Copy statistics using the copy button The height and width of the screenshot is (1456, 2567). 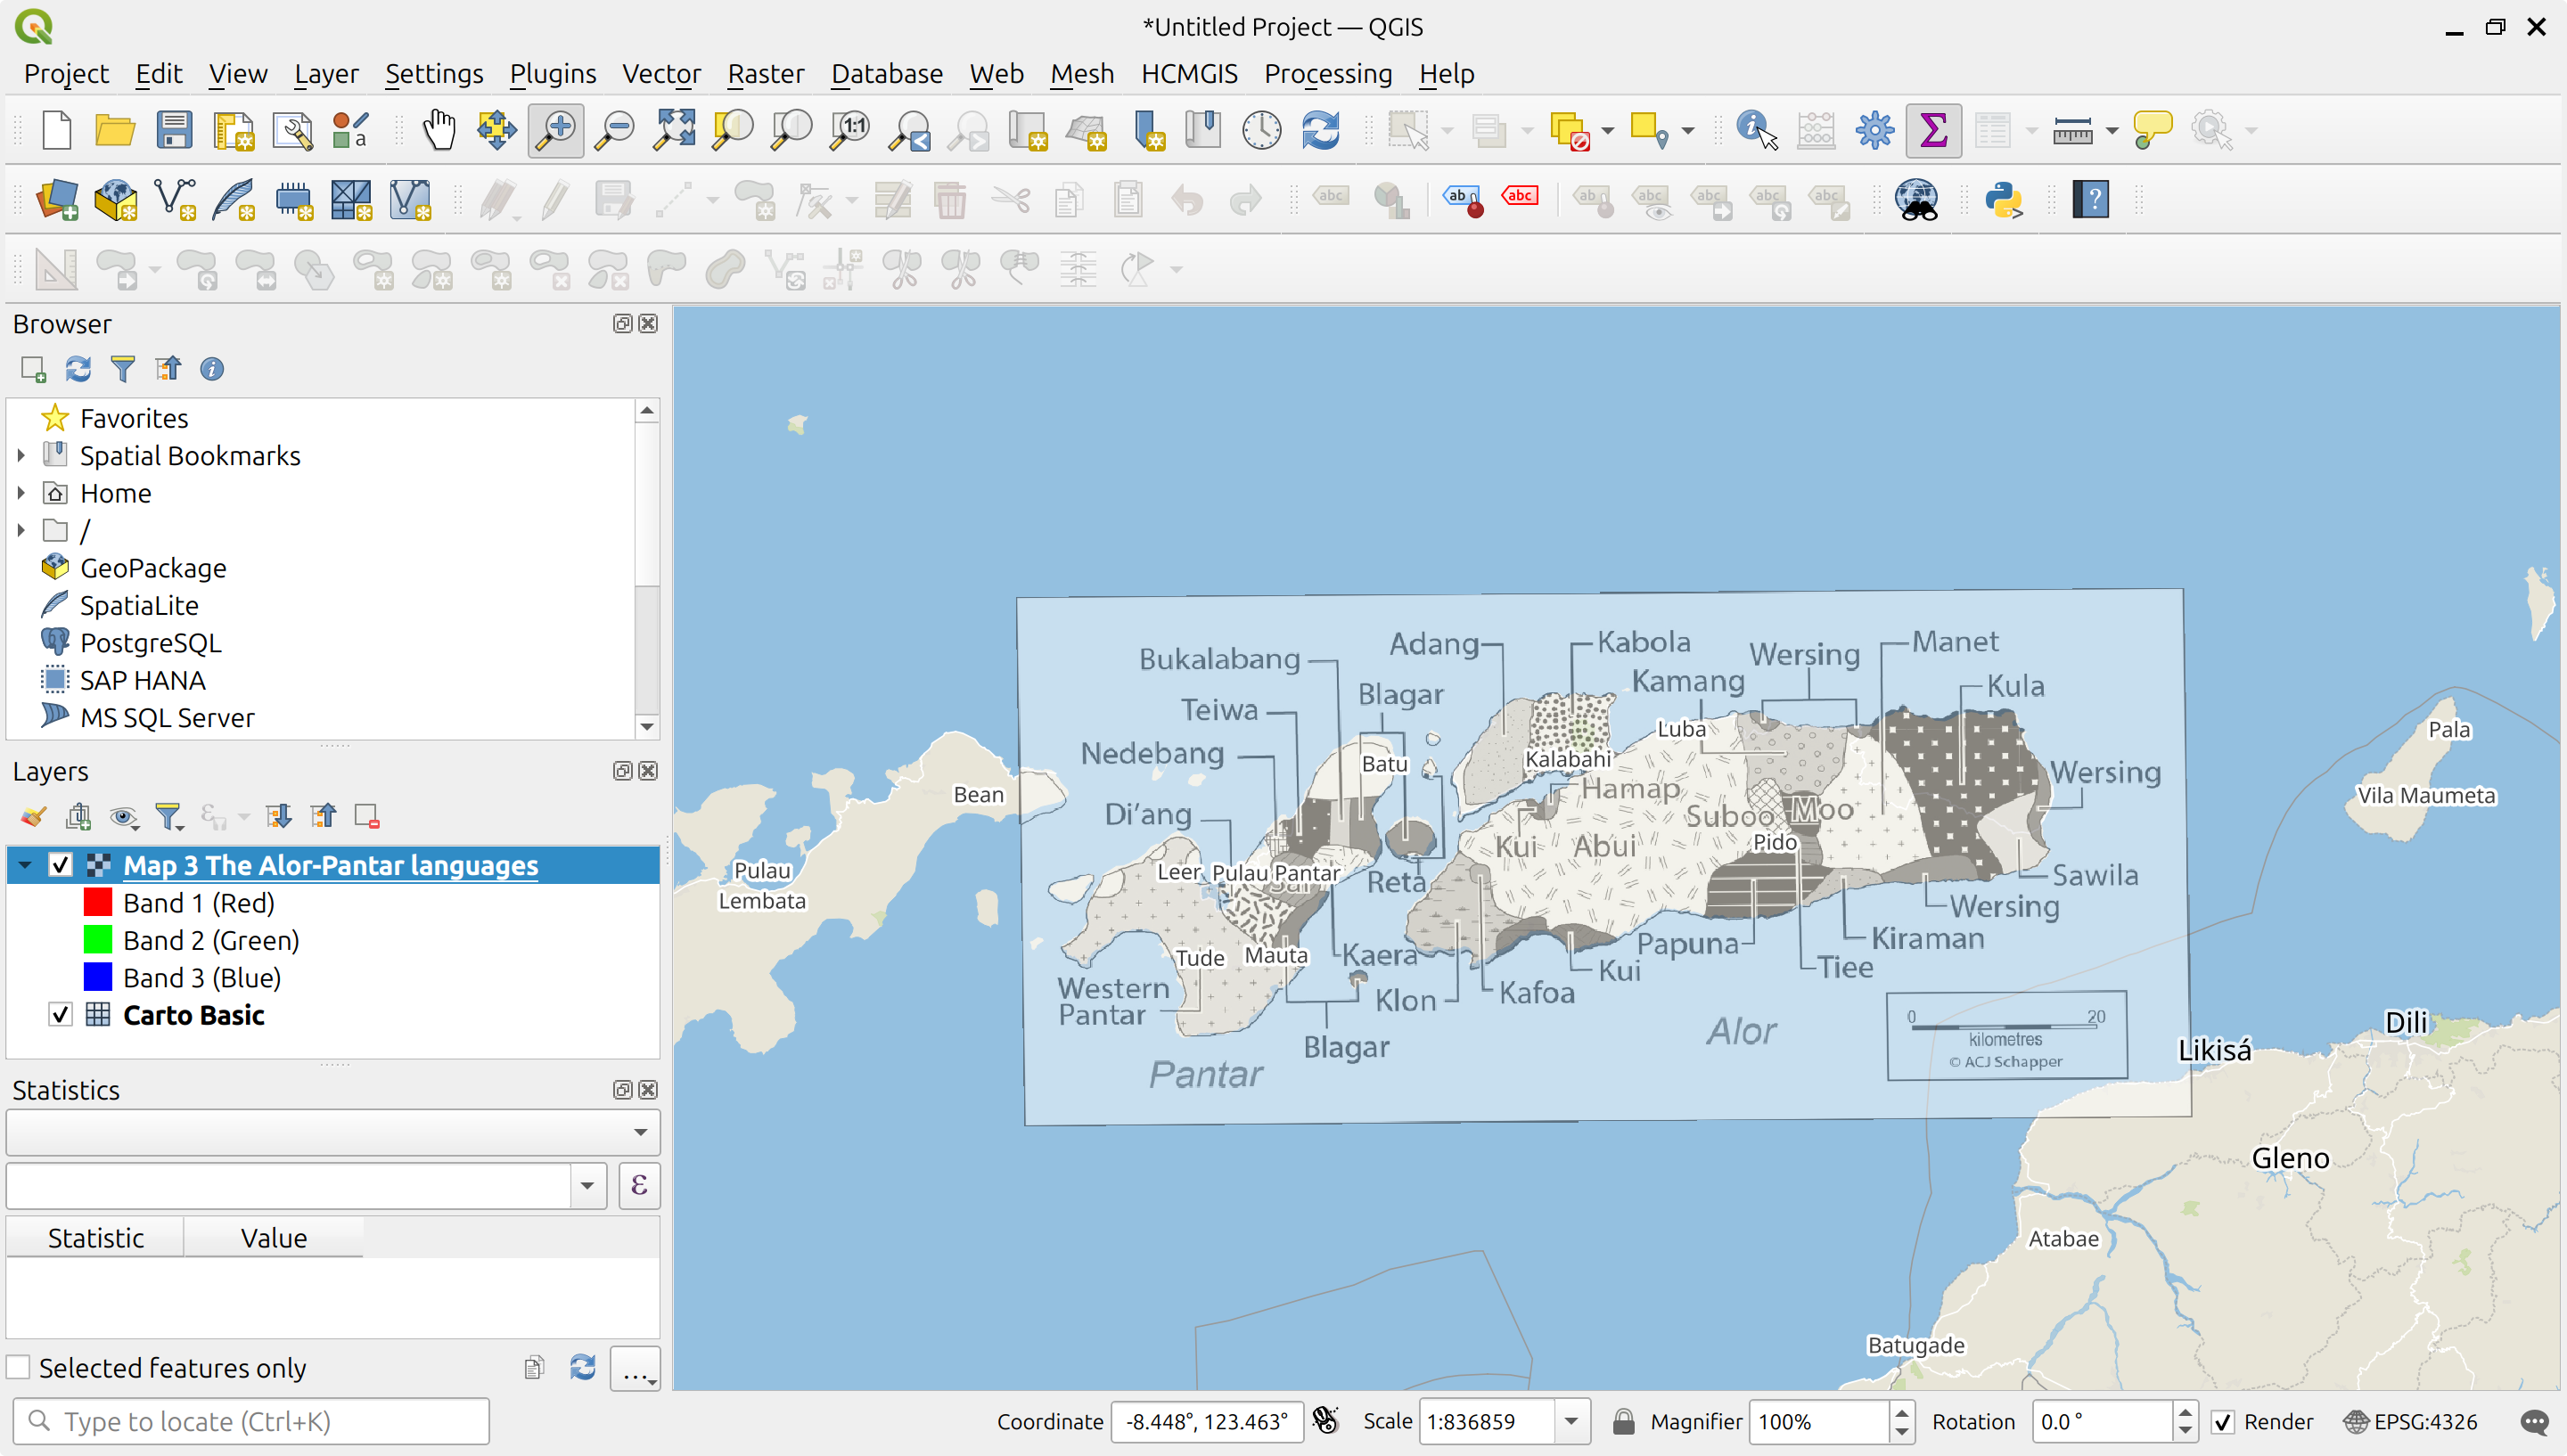tap(533, 1367)
